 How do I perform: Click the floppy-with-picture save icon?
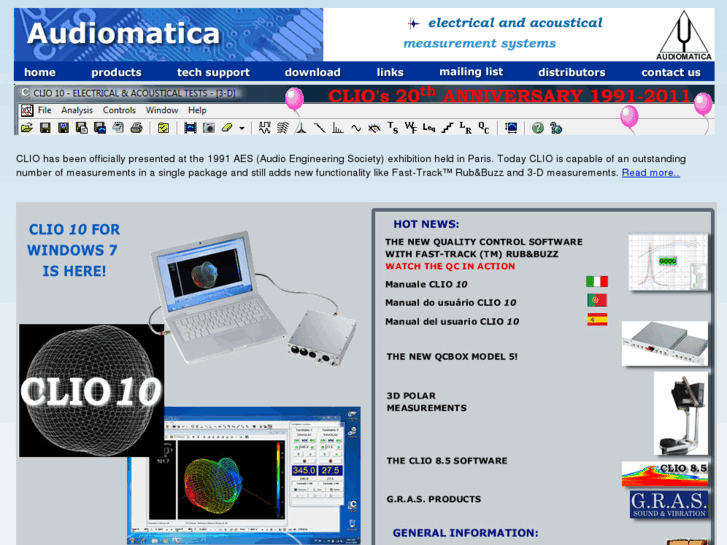point(100,128)
